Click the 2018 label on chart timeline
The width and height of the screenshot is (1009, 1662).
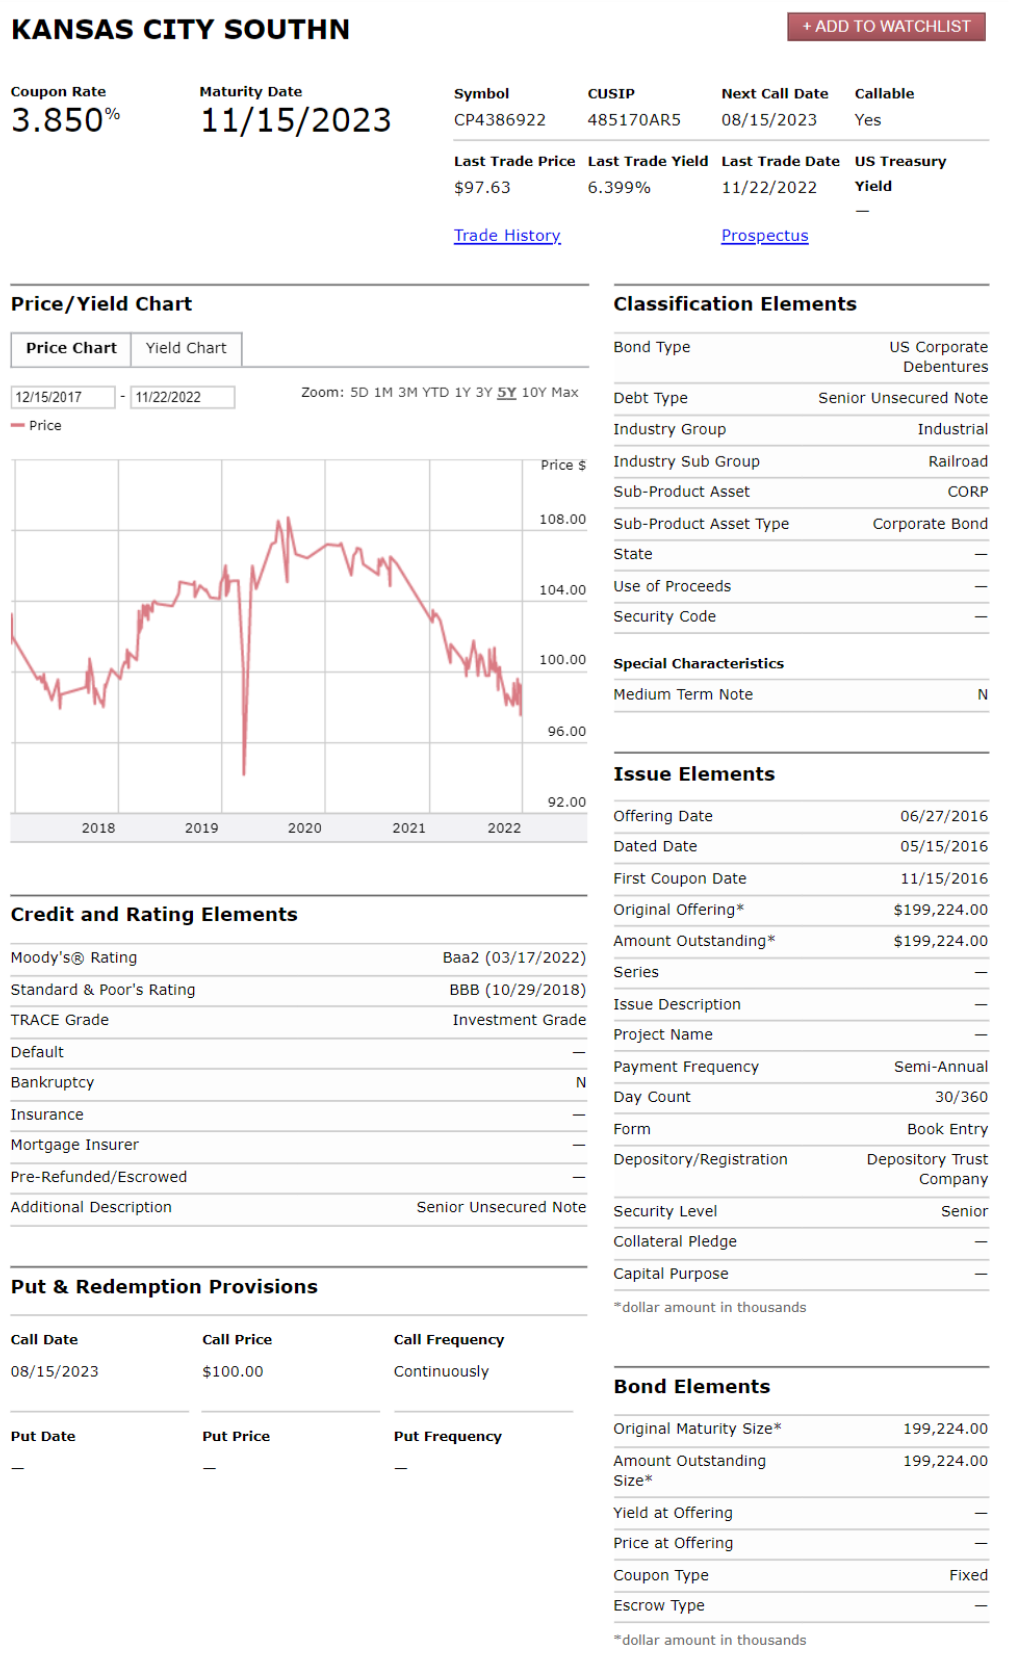(x=98, y=828)
